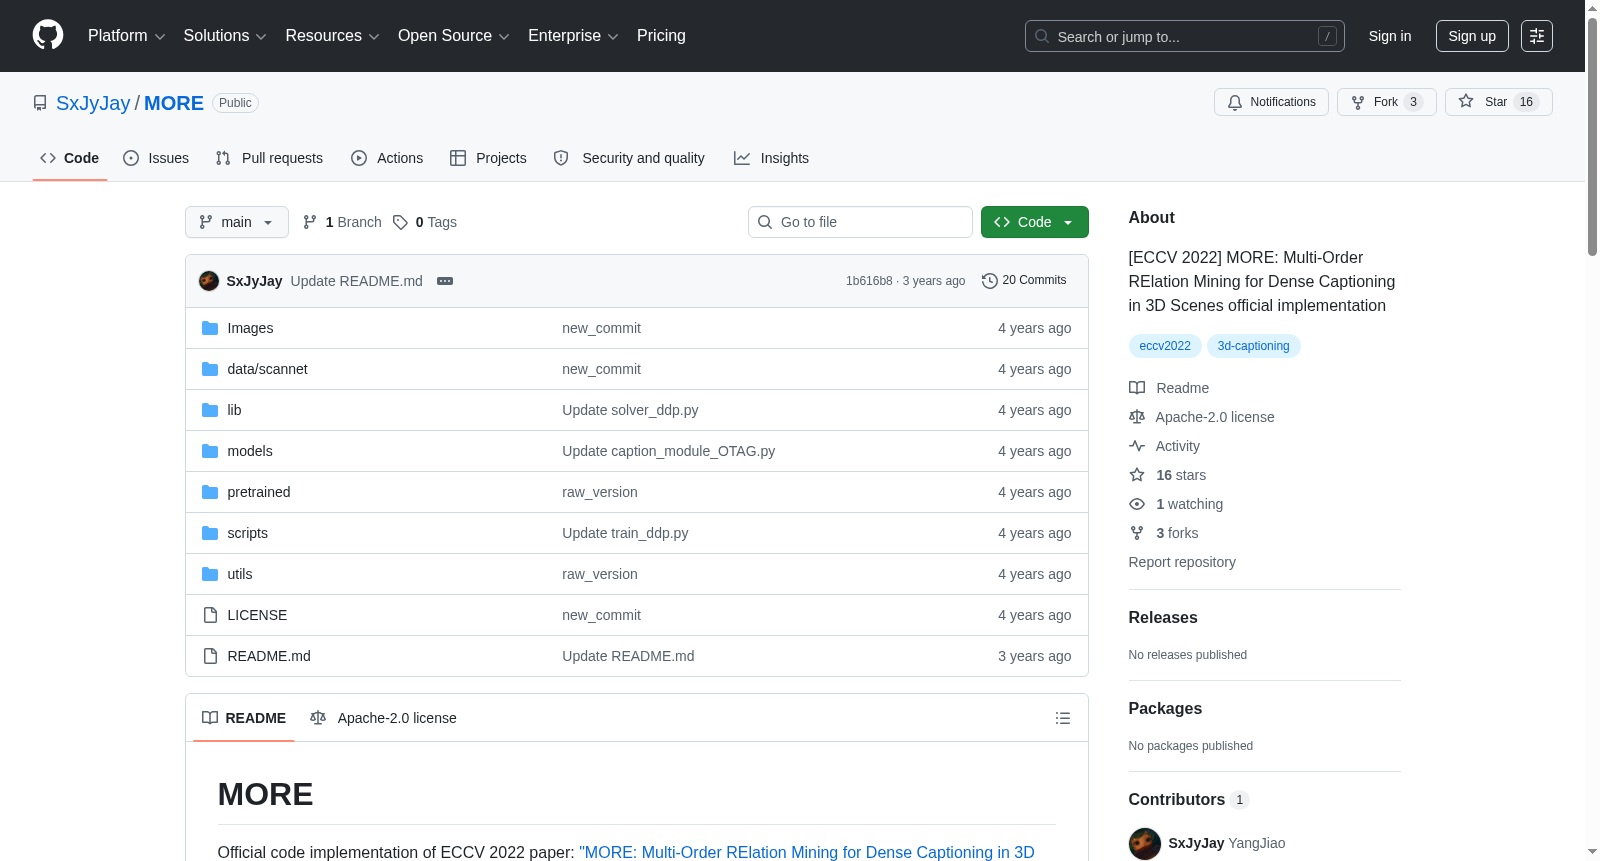
Task: Click the tag icon beside Tags
Action: [x=400, y=222]
